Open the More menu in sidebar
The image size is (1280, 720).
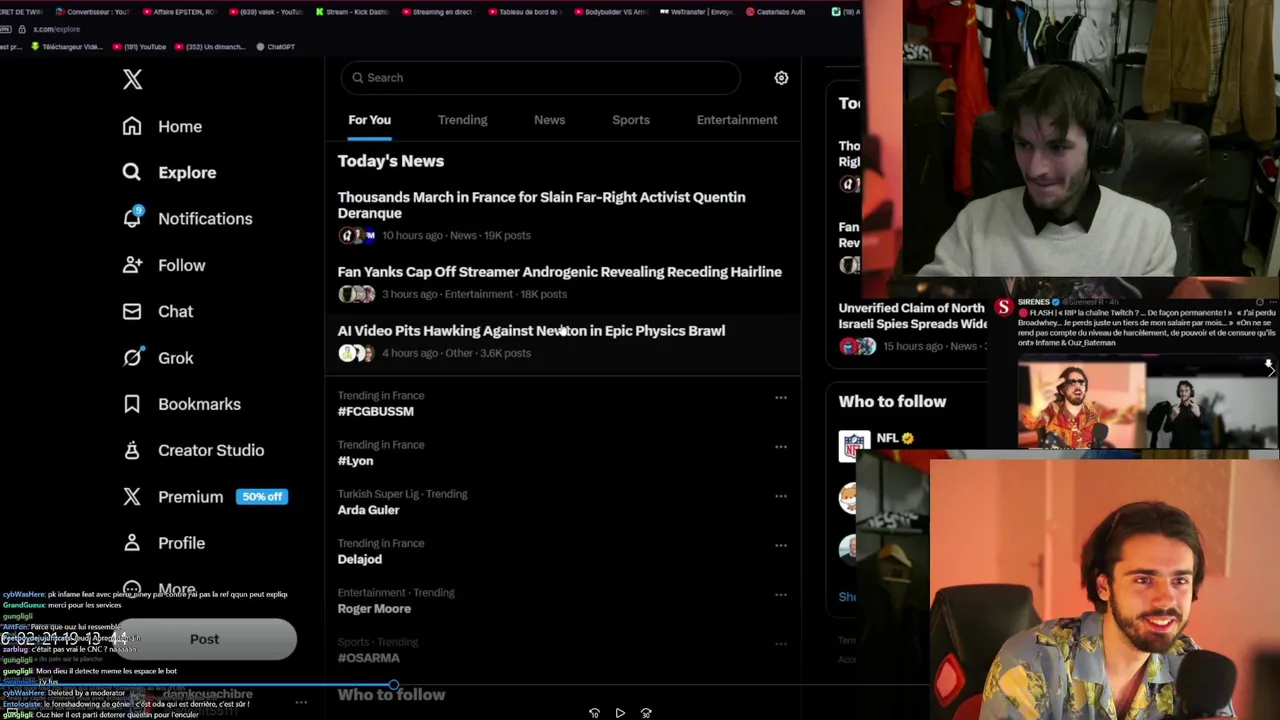pyautogui.click(x=160, y=589)
